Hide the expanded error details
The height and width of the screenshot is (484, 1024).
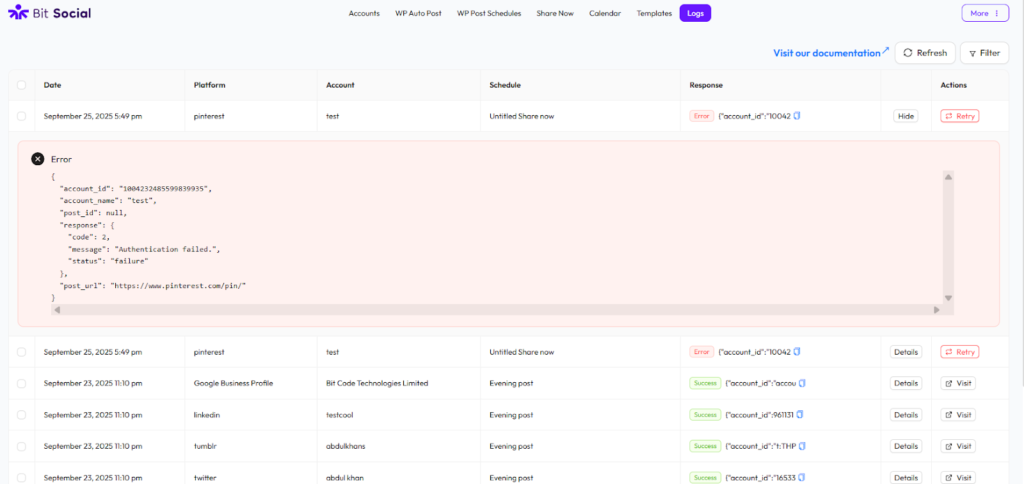coord(906,116)
